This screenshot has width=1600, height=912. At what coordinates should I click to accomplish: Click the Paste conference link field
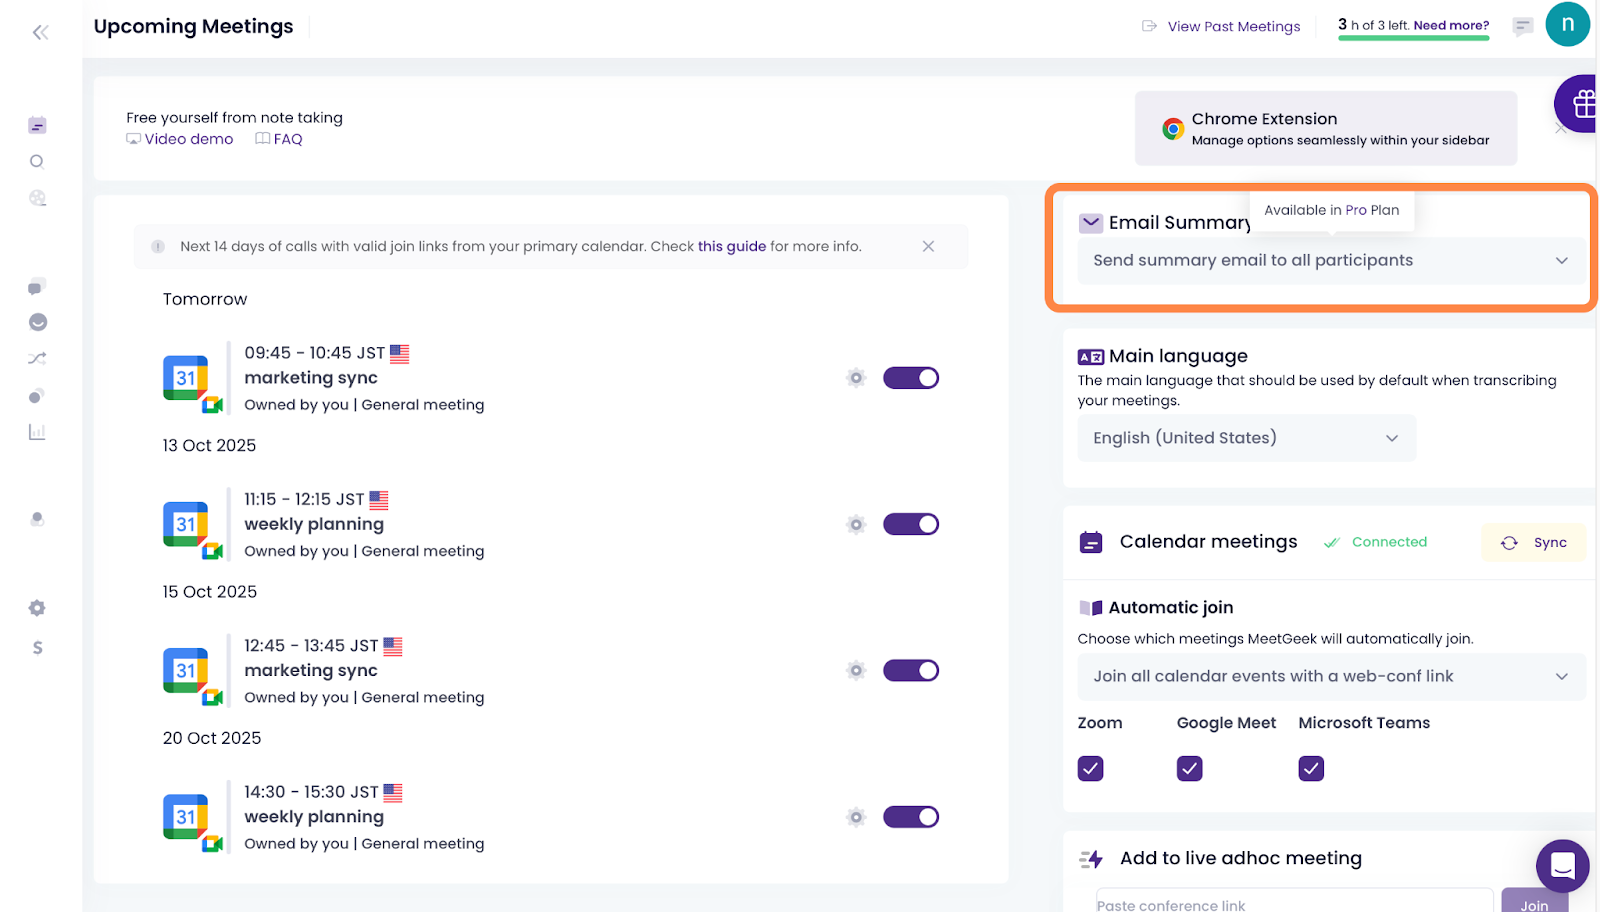click(x=1293, y=903)
